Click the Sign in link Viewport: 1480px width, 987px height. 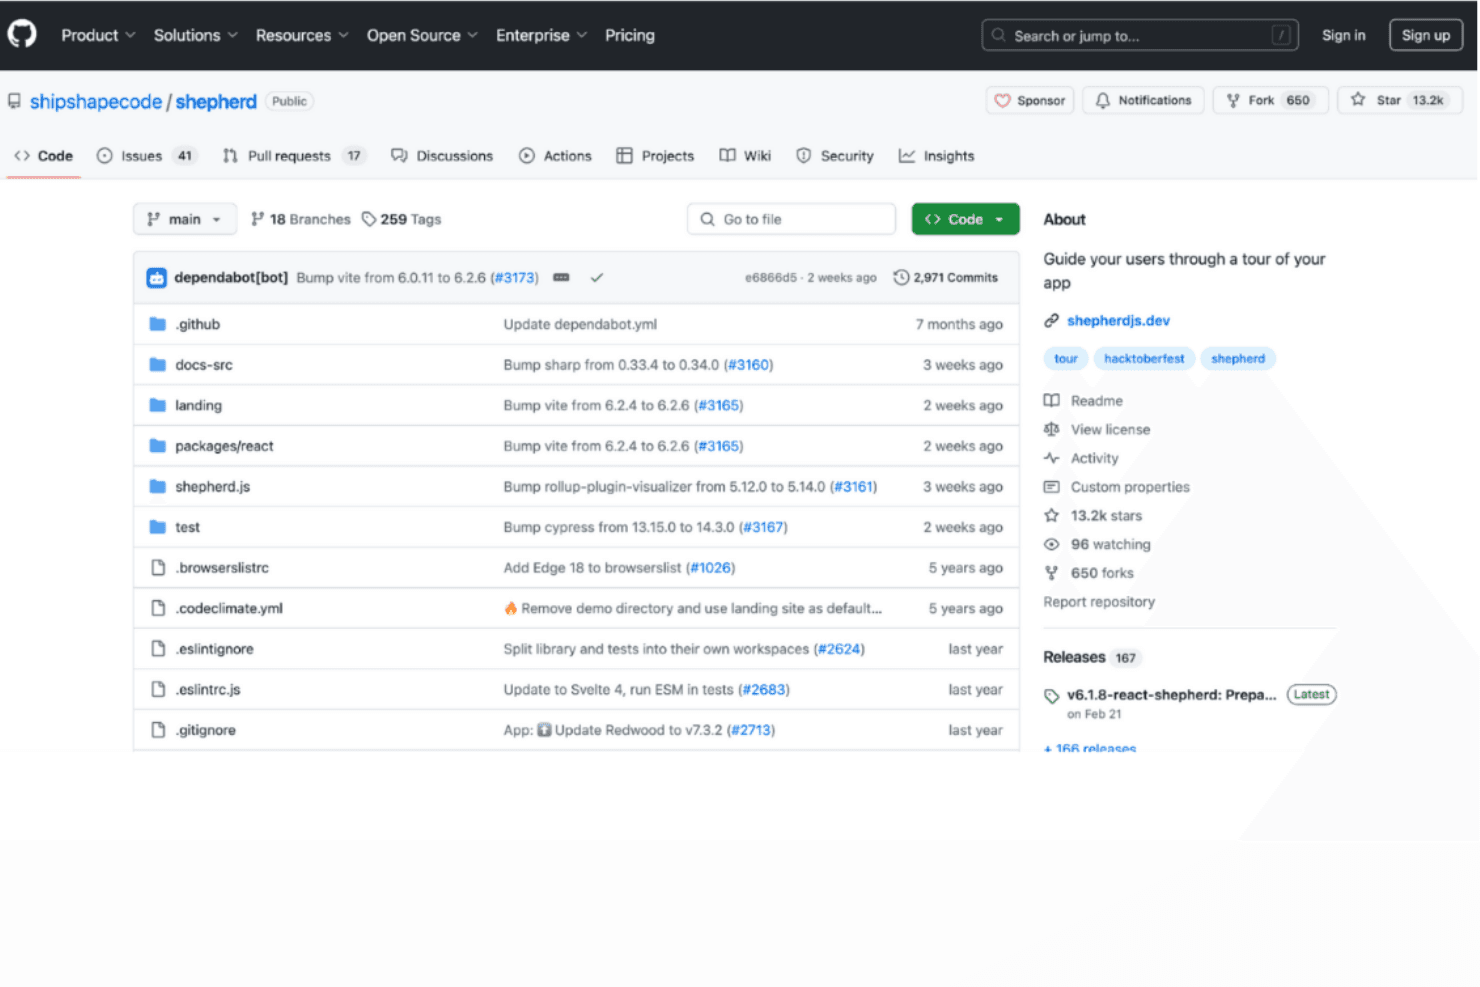(1343, 35)
